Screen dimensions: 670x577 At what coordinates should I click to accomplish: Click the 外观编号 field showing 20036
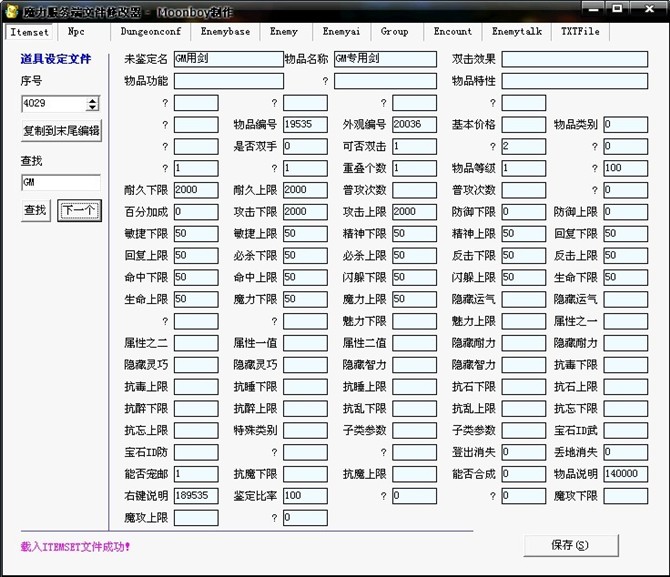(414, 125)
